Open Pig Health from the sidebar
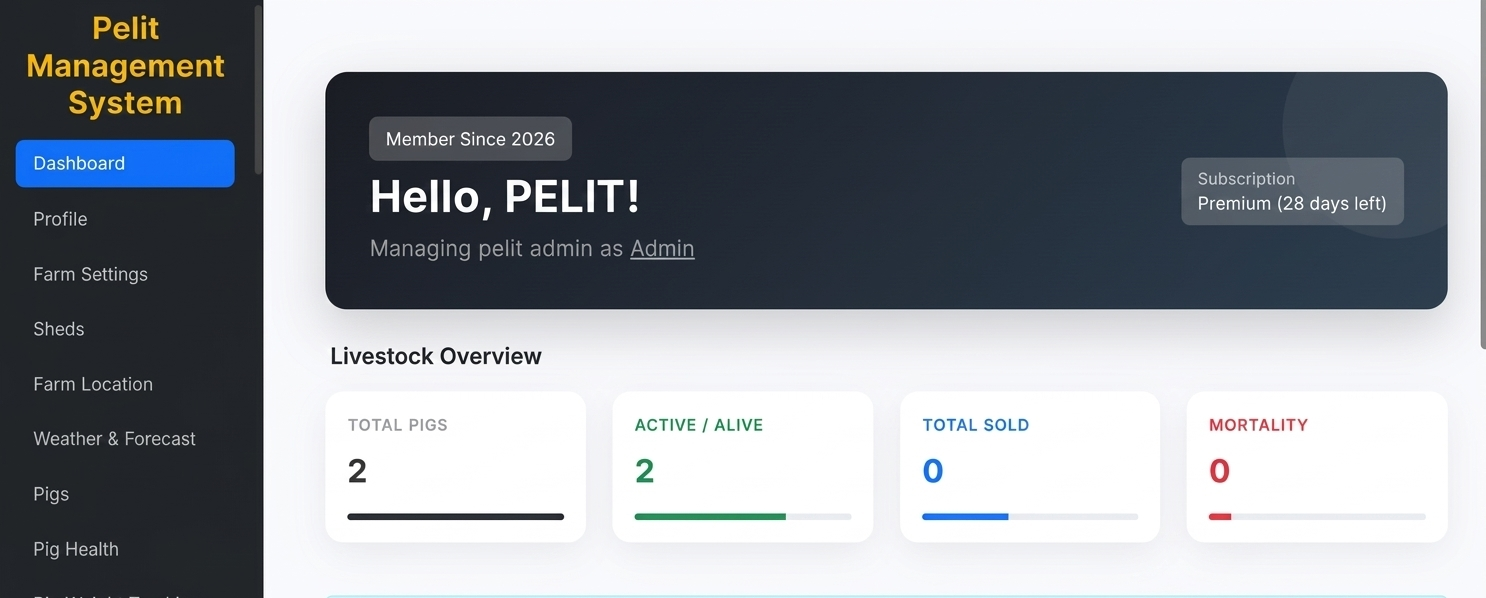Screen dimensions: 1486x598 click(75, 548)
